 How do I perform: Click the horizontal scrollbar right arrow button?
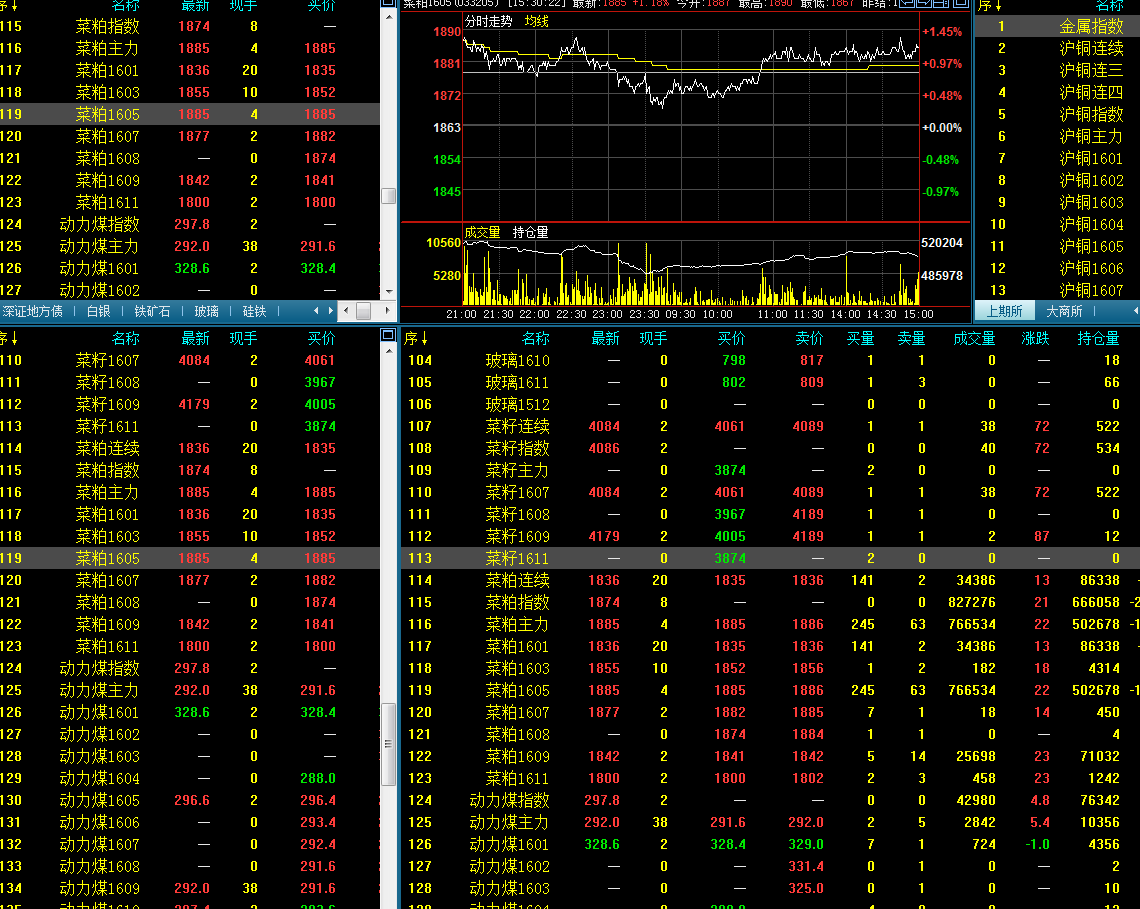click(x=390, y=311)
